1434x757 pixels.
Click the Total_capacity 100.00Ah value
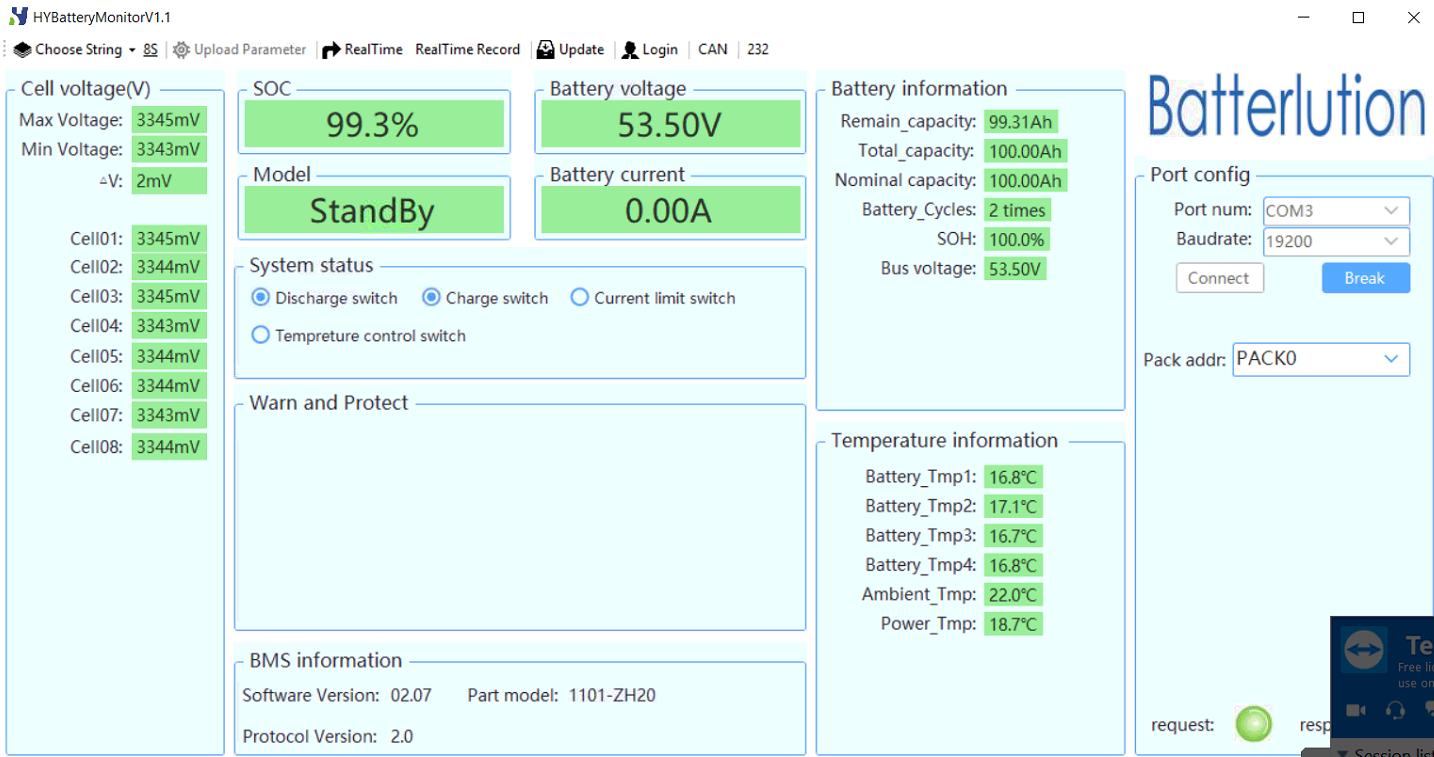(x=1025, y=151)
